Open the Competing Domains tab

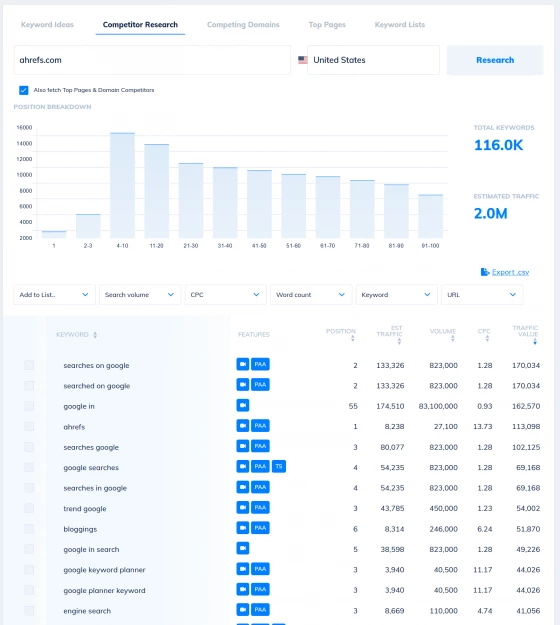coord(243,25)
